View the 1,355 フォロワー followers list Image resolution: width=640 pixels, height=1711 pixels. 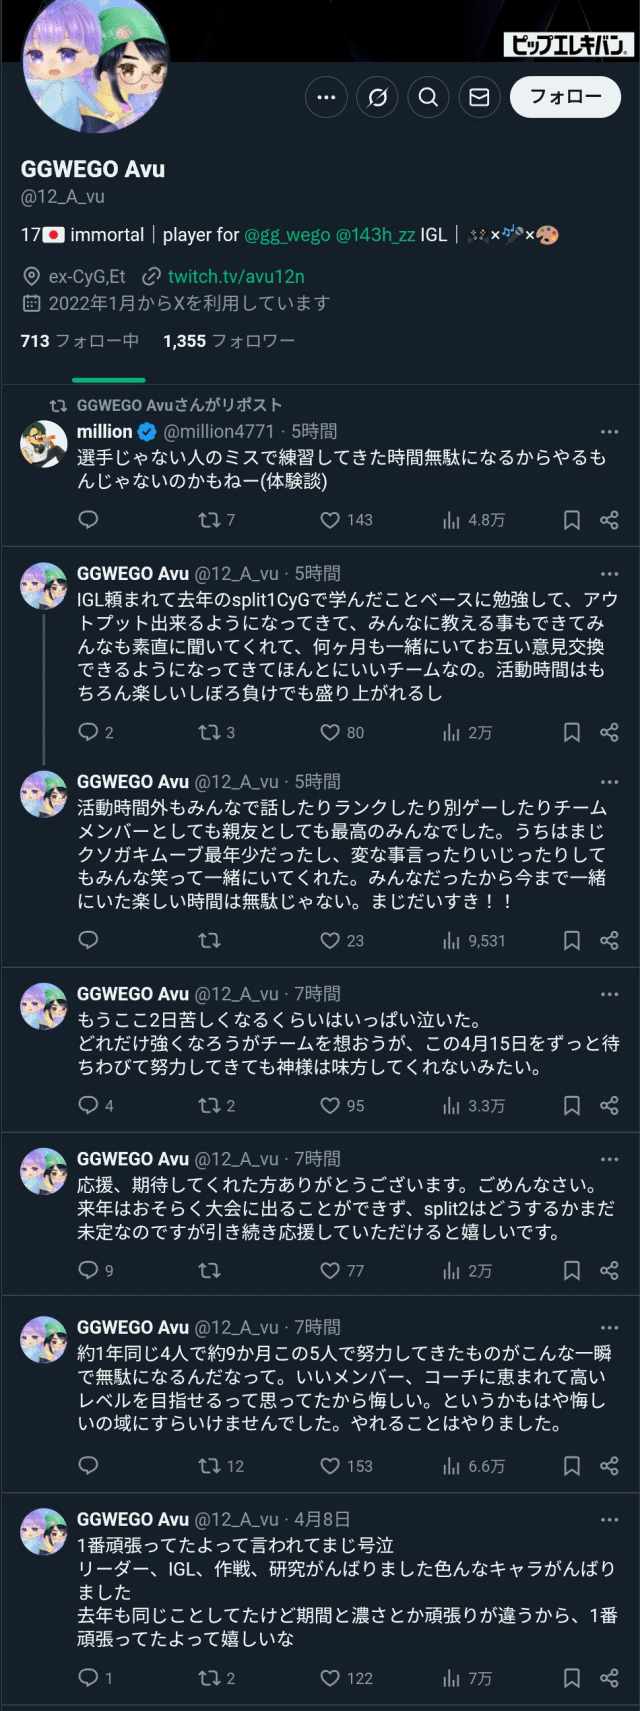229,341
